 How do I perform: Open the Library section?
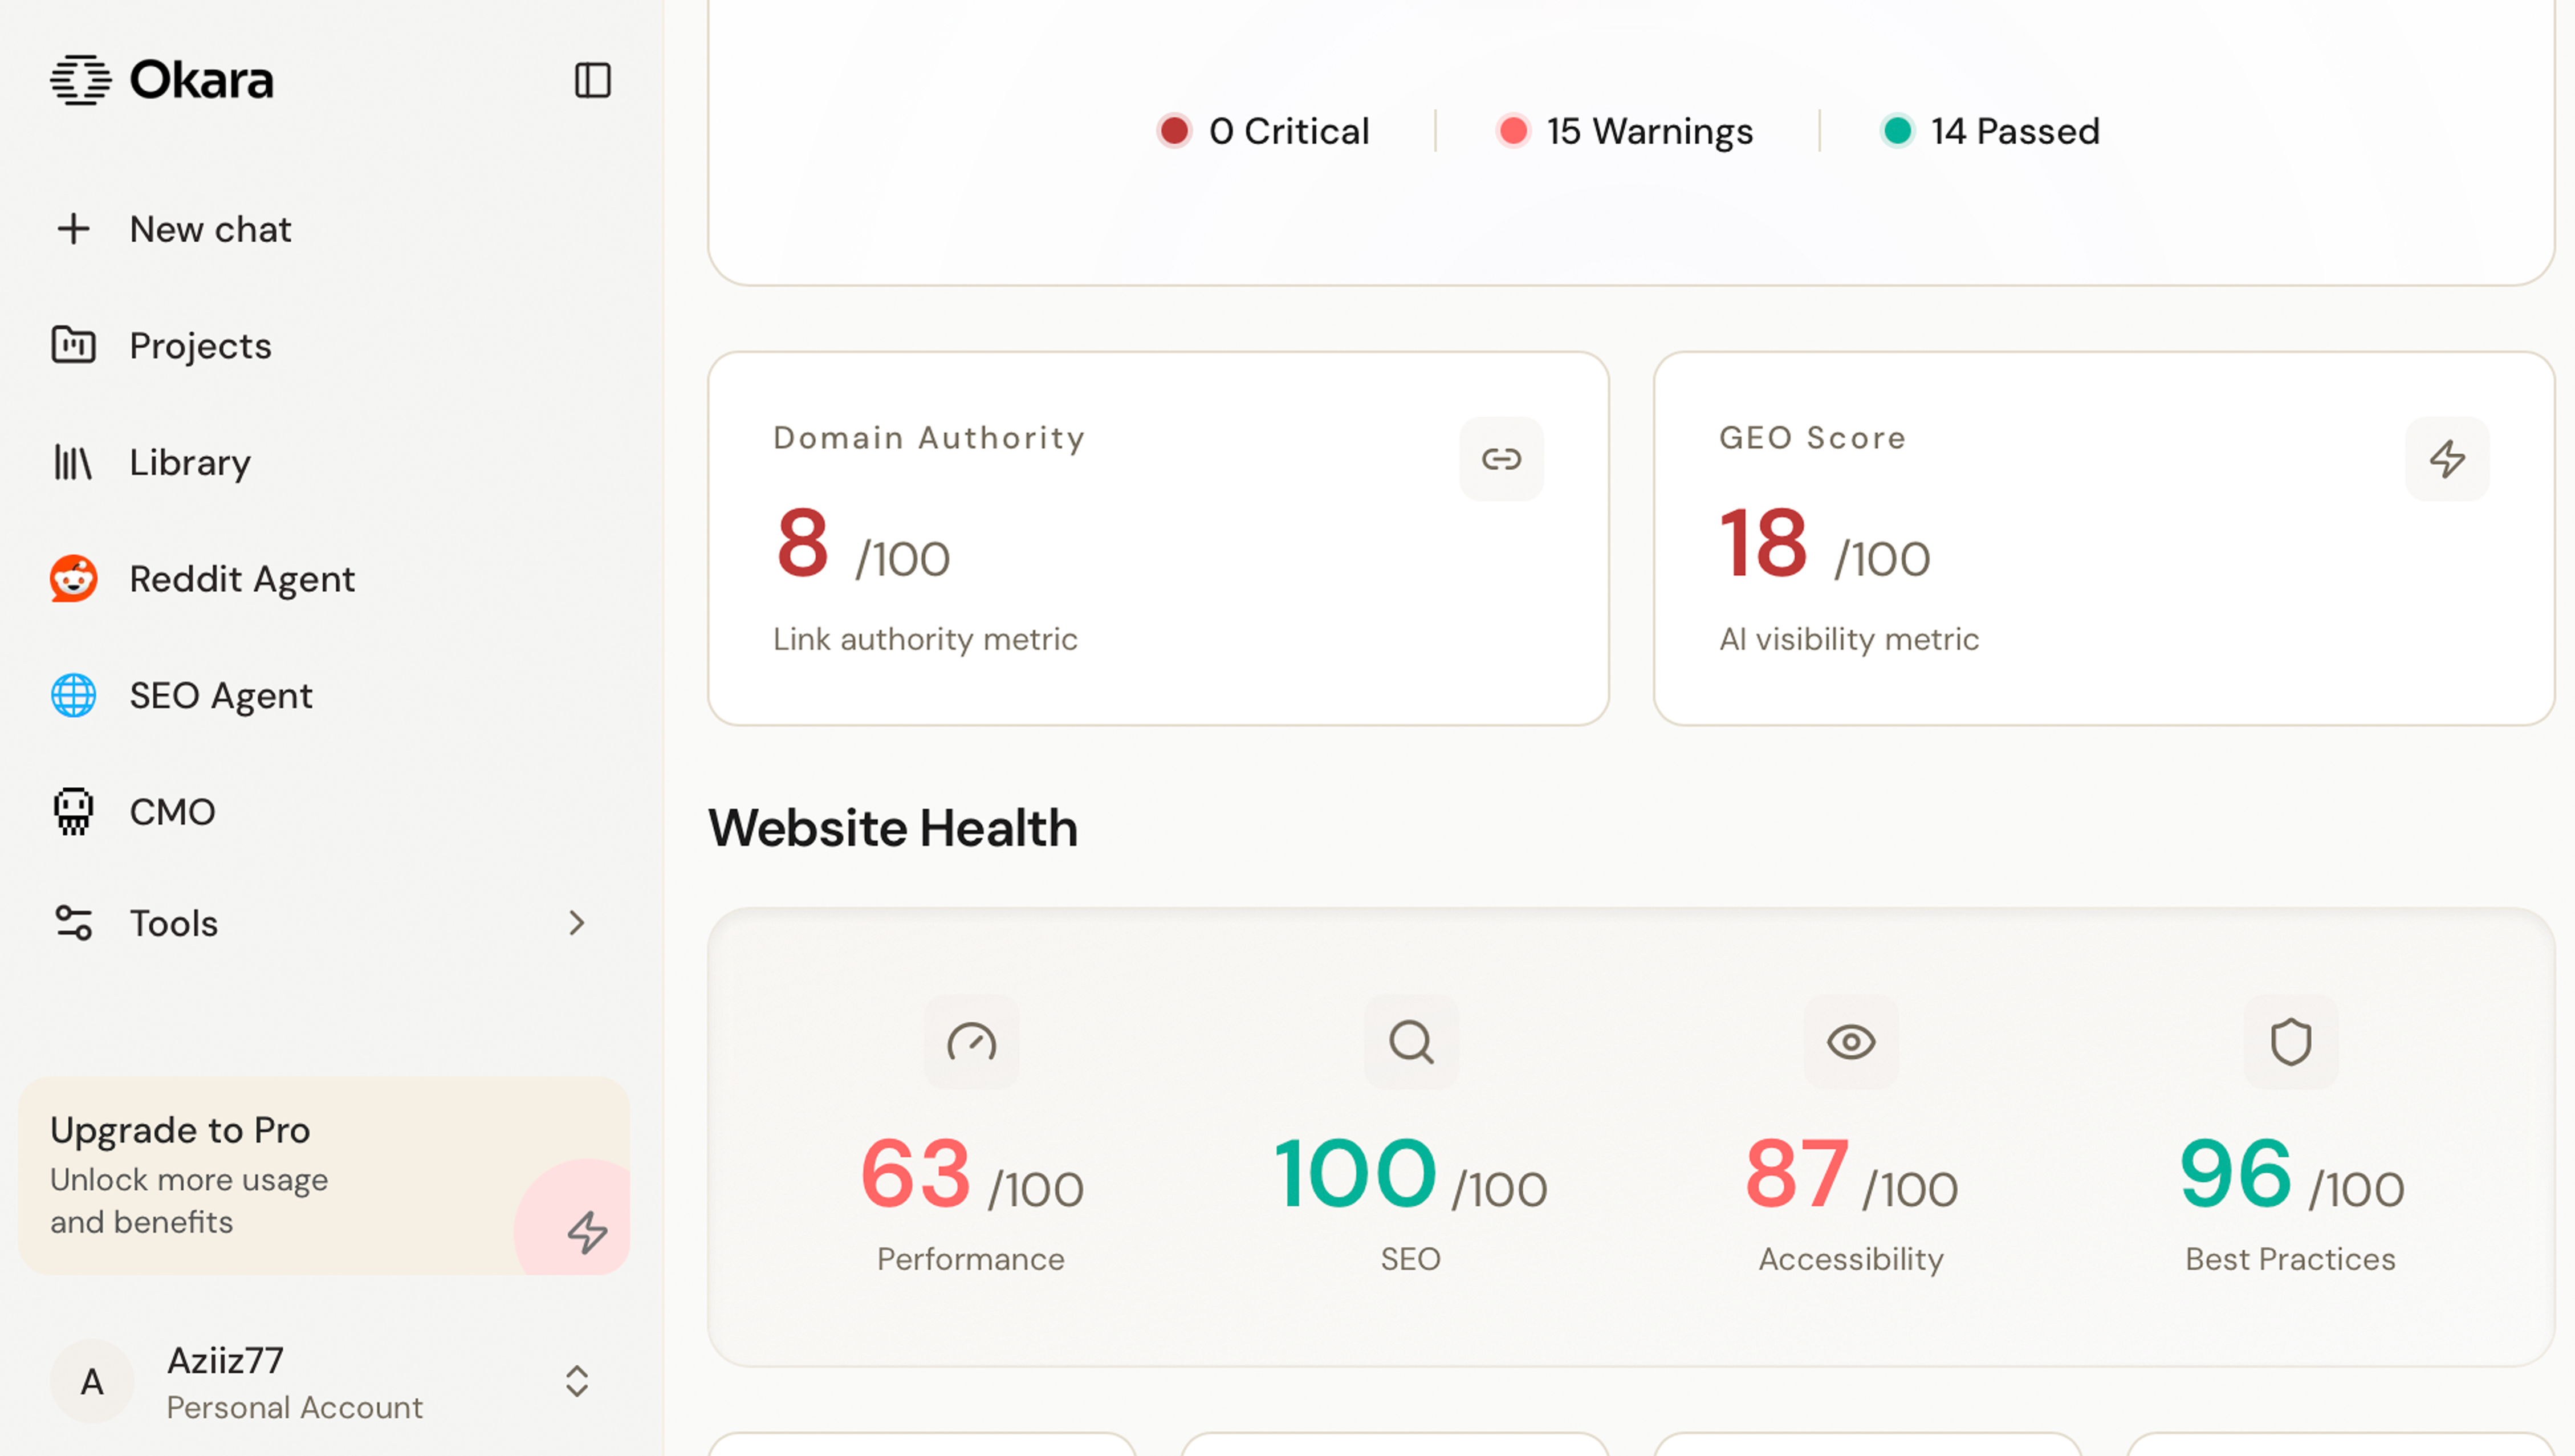pyautogui.click(x=190, y=462)
